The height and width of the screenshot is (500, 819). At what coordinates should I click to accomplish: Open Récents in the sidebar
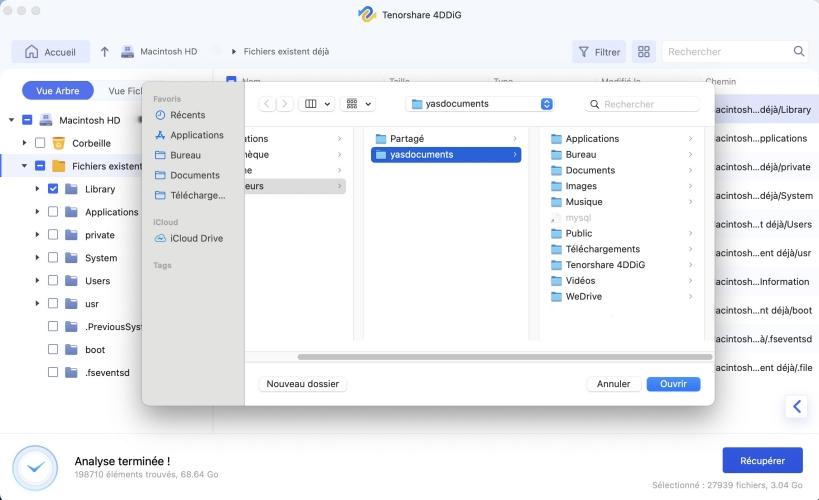(187, 115)
